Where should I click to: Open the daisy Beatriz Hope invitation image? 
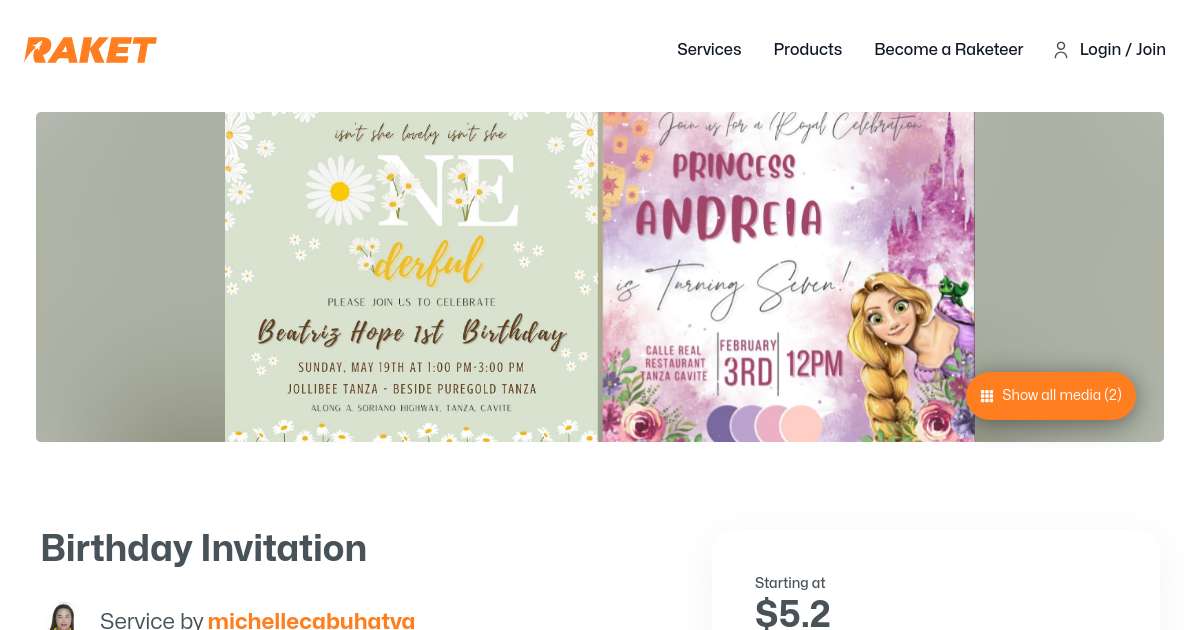(411, 277)
